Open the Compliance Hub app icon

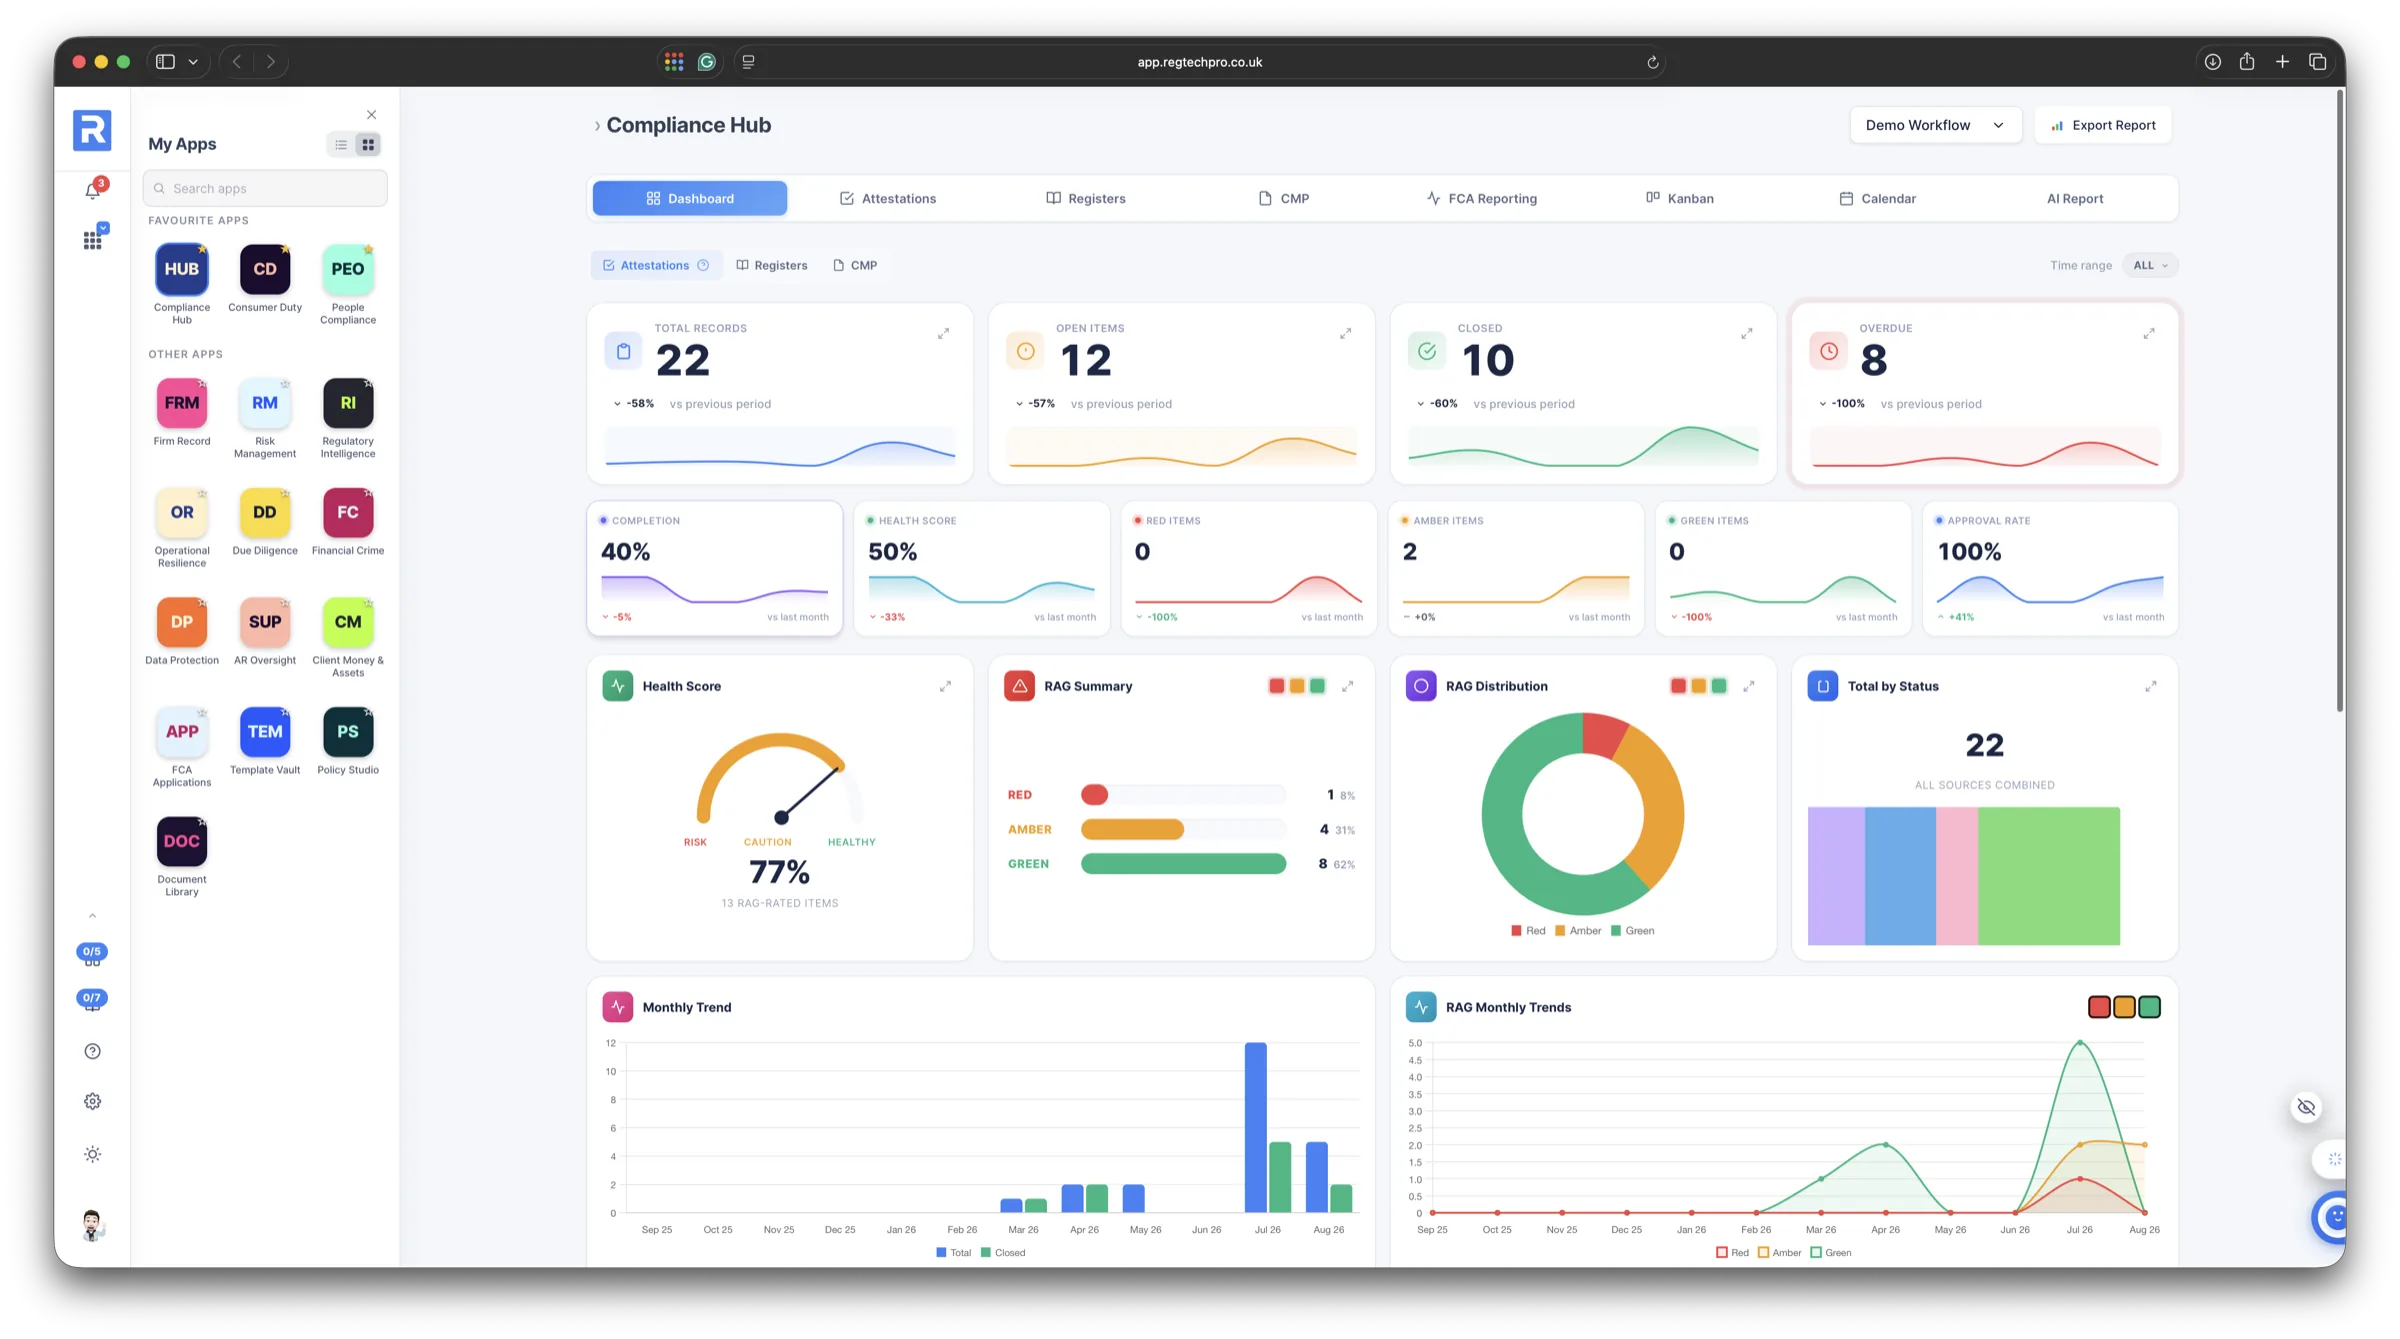coord(181,269)
